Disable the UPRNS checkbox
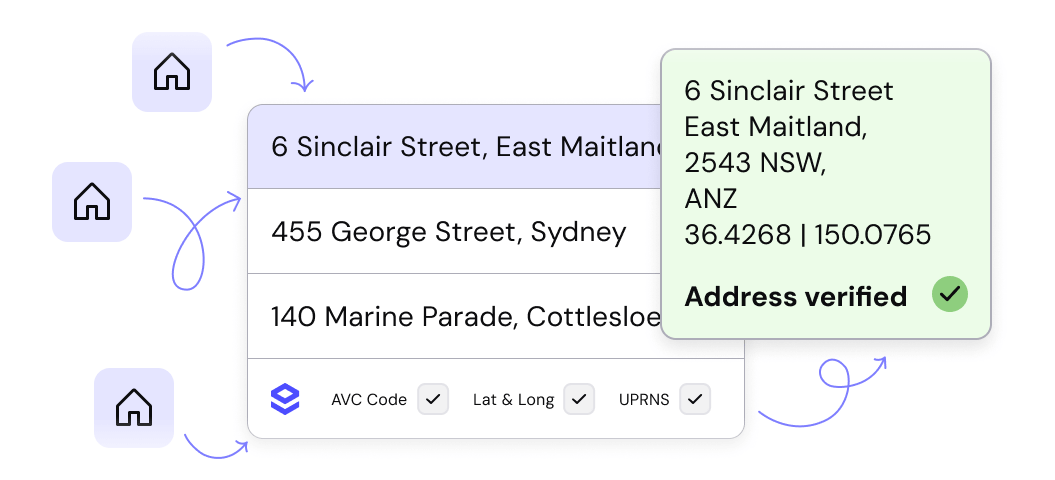The height and width of the screenshot is (480, 1055). (x=695, y=399)
